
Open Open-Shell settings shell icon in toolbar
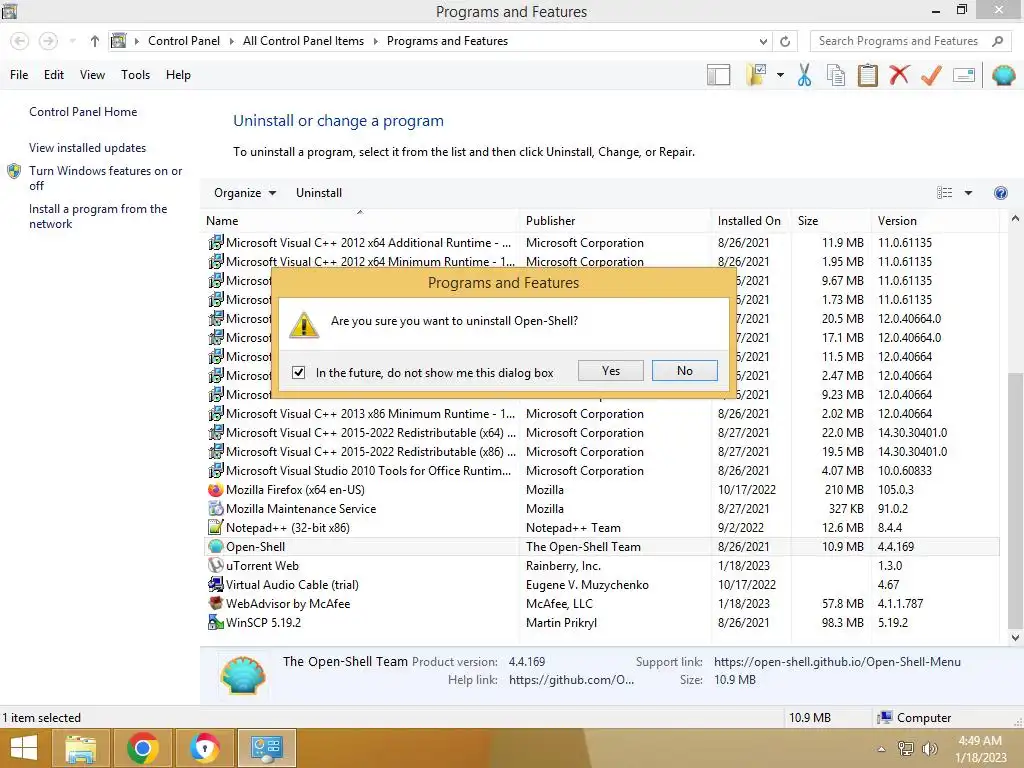coord(1003,75)
